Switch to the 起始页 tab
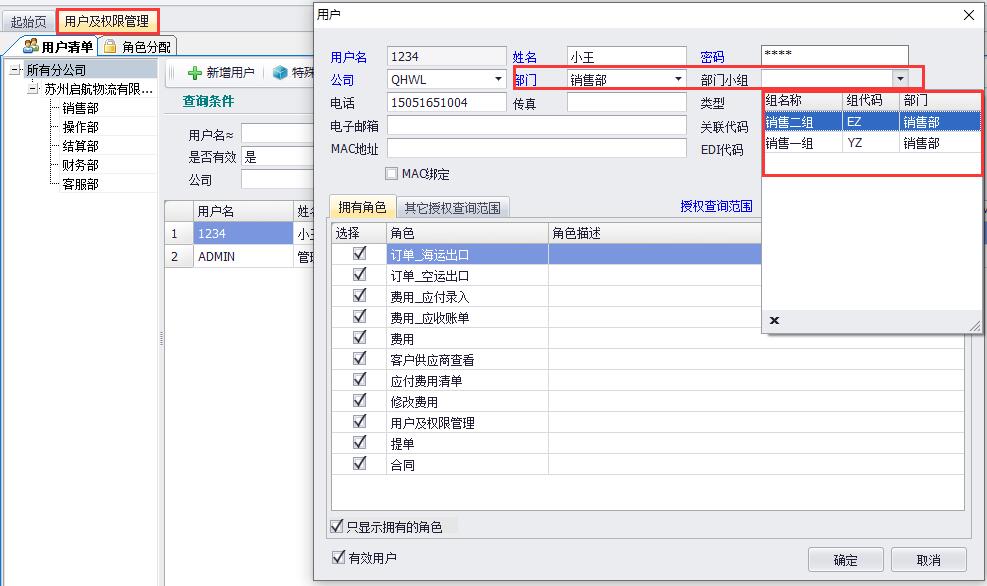Image resolution: width=987 pixels, height=586 pixels. [28, 21]
